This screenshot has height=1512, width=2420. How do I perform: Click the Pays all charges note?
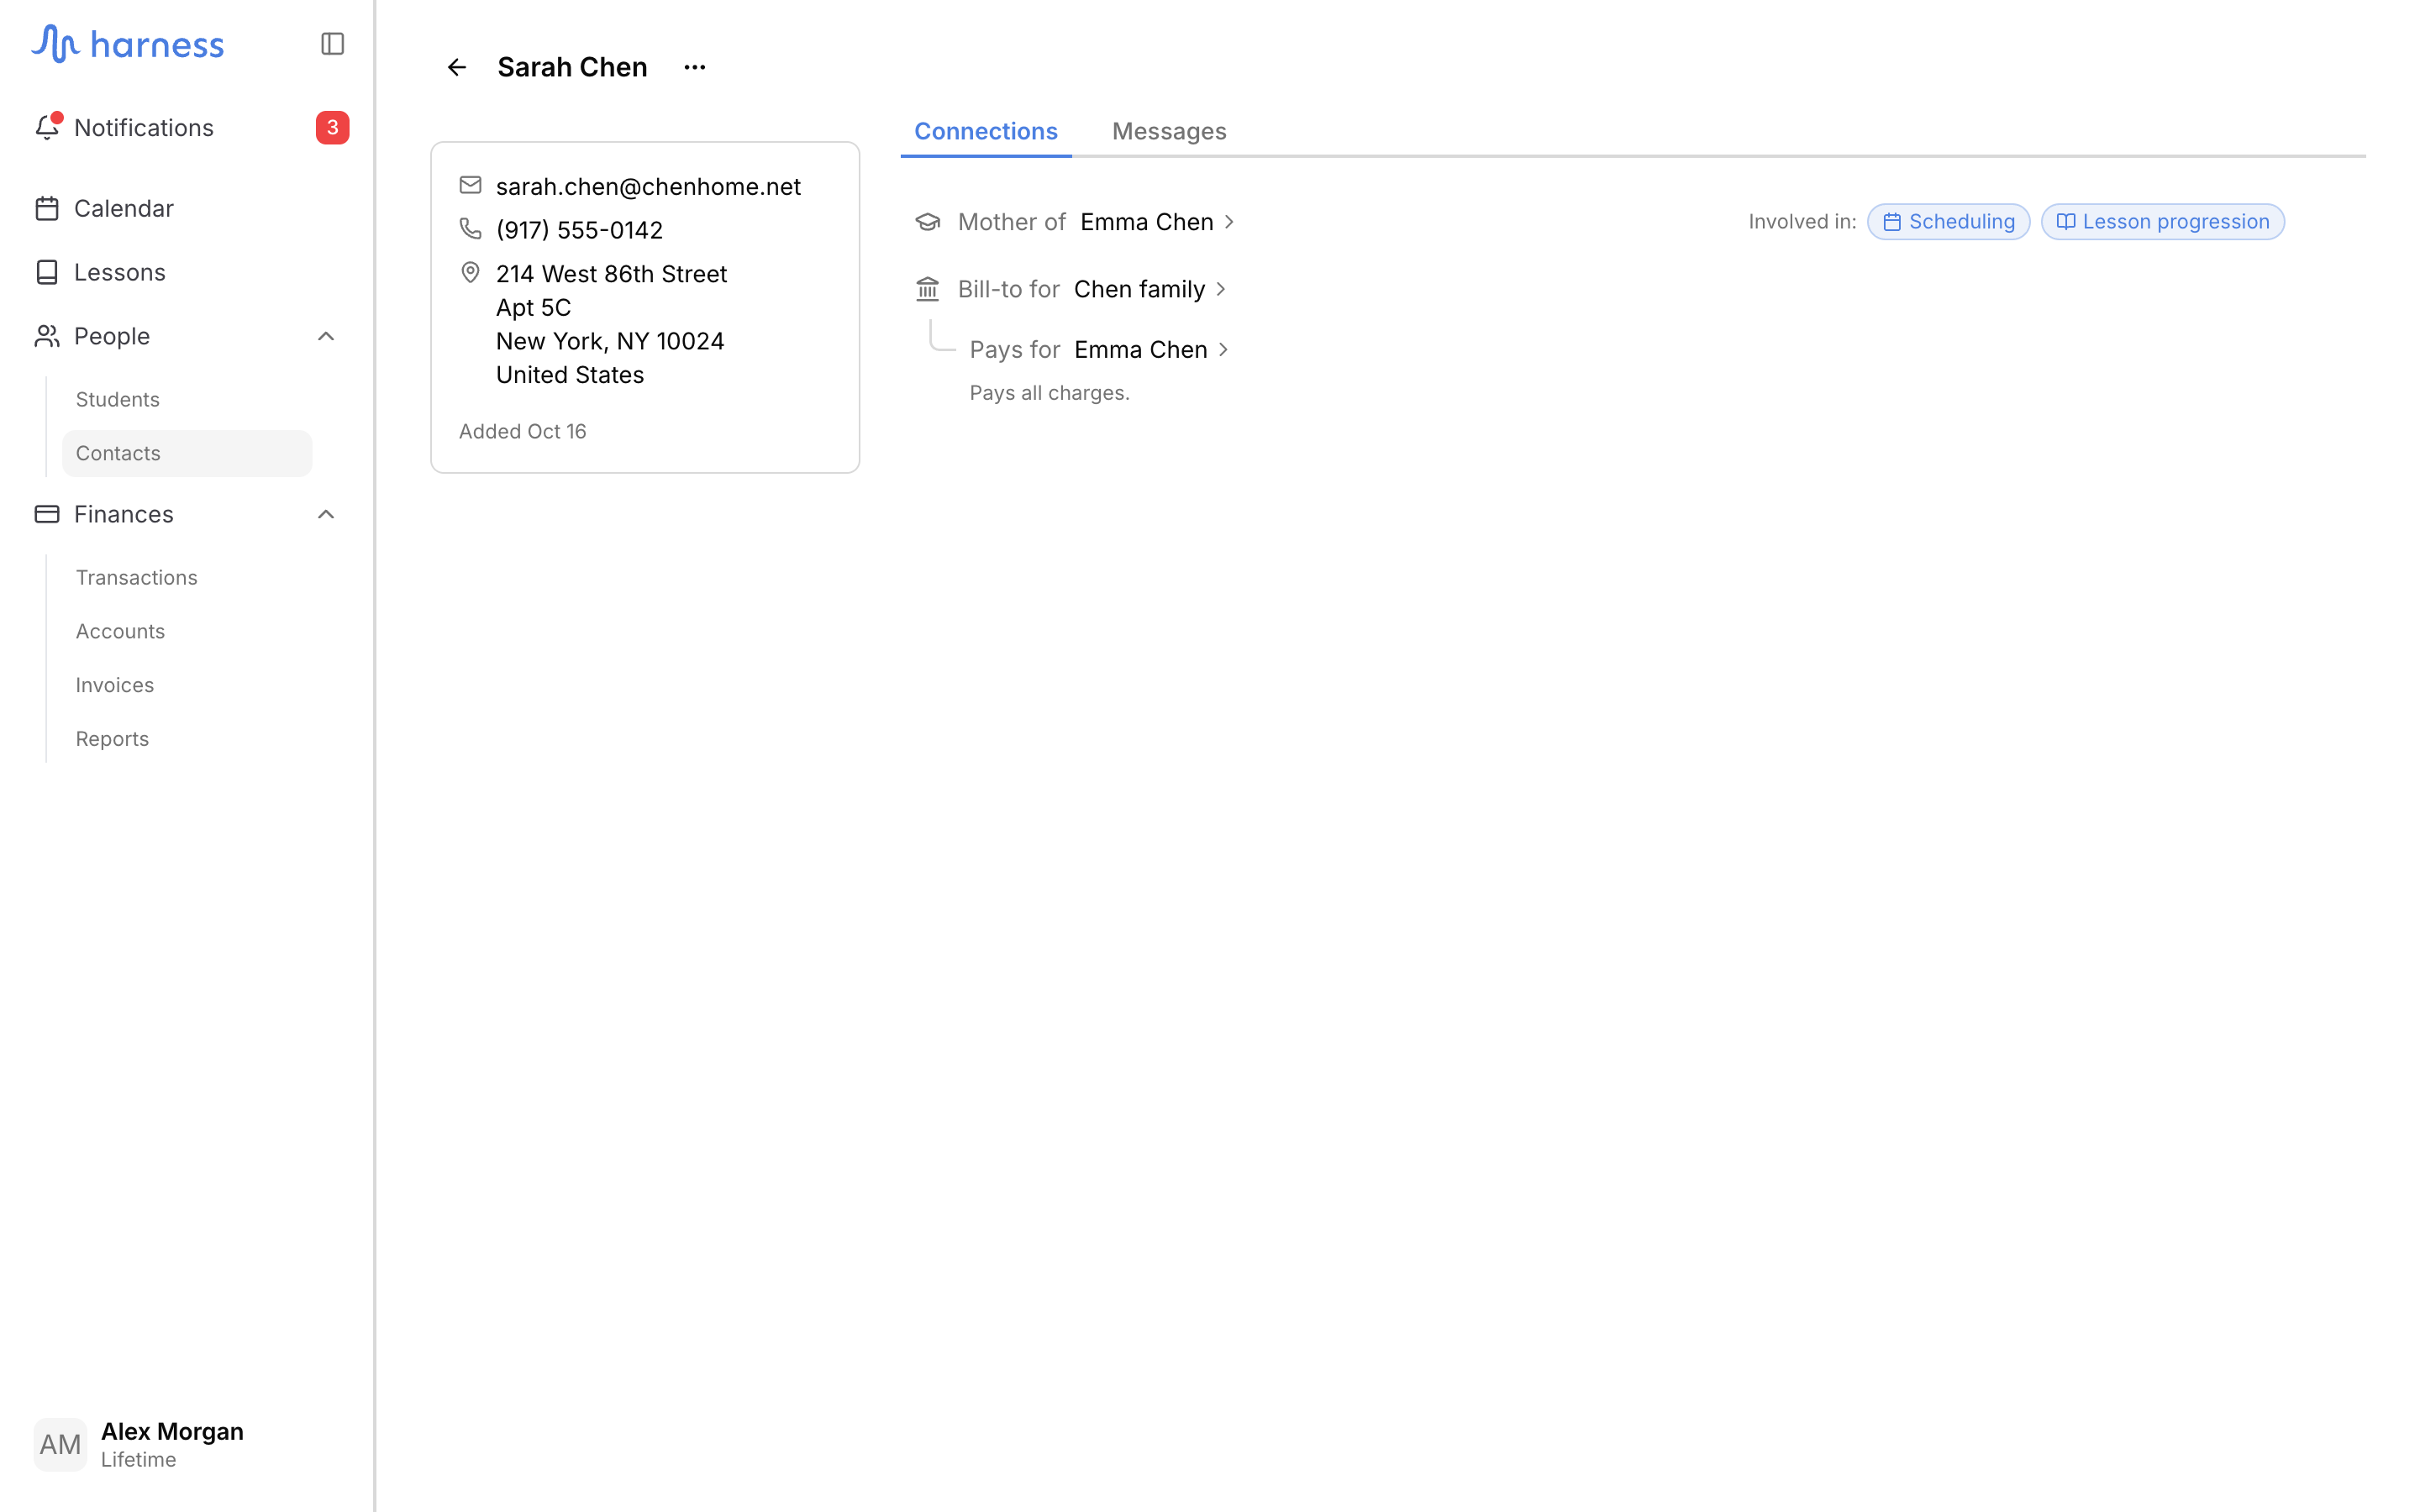[x=1049, y=393]
